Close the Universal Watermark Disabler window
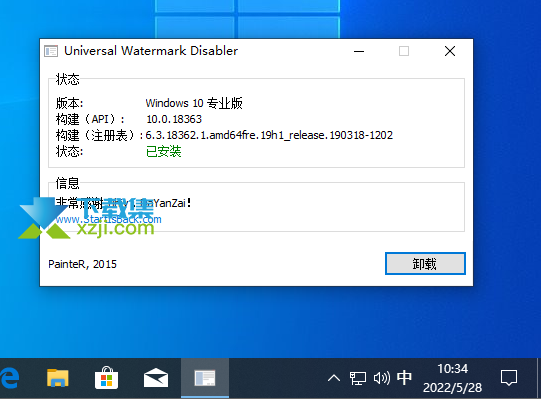 coord(450,51)
